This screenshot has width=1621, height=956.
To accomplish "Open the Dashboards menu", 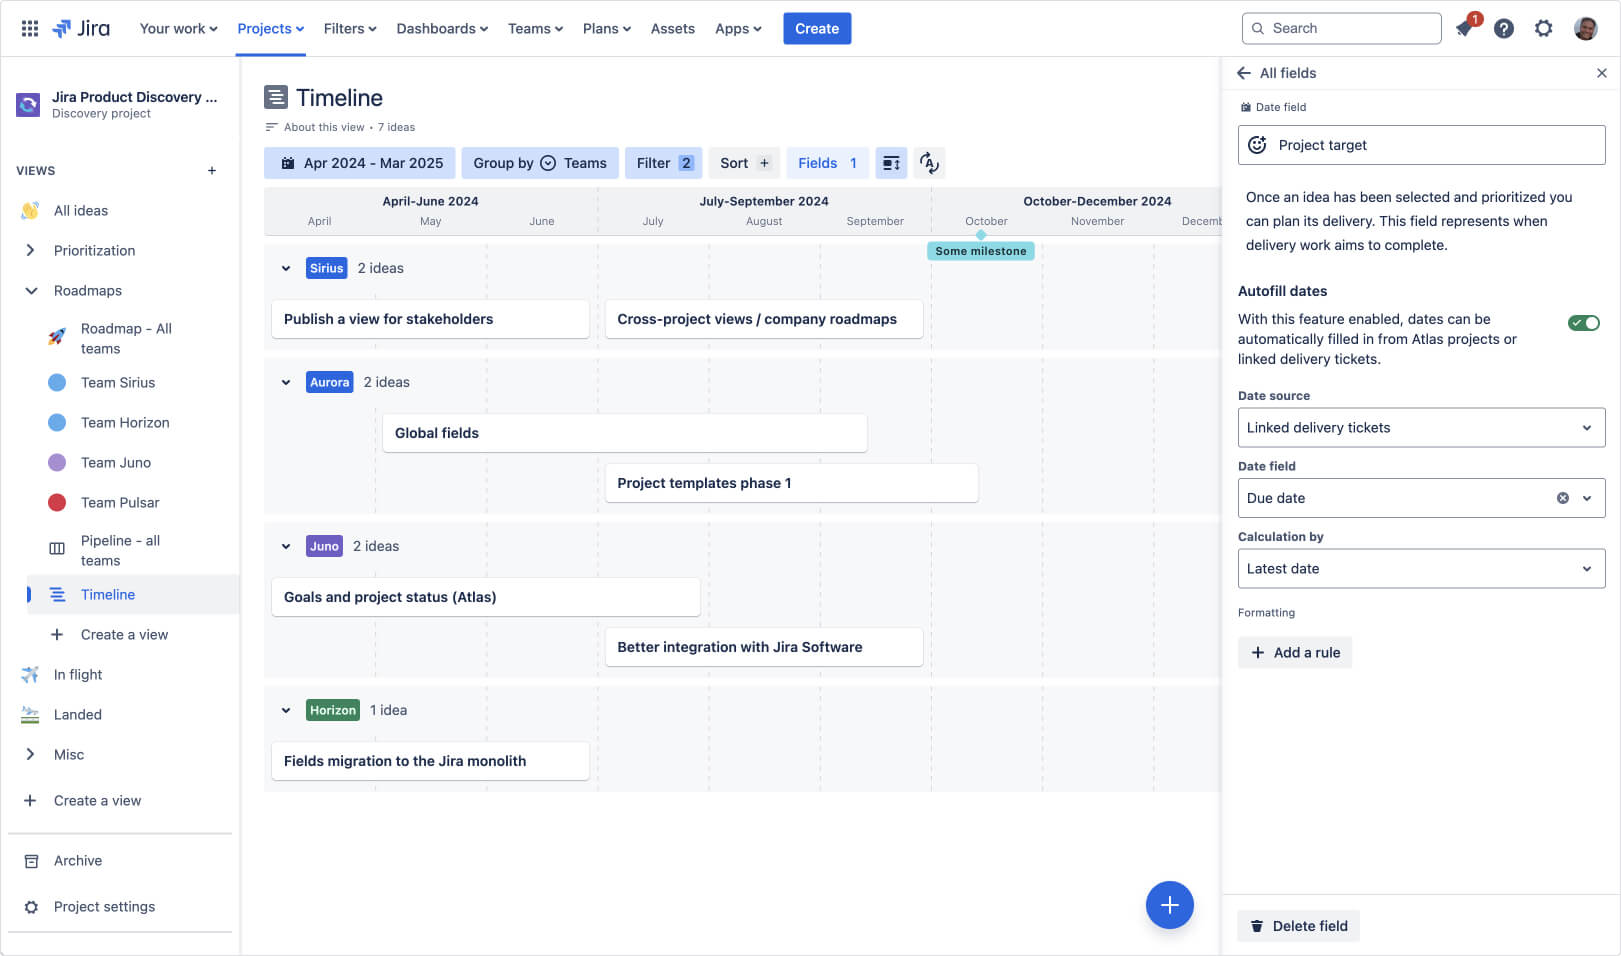I will [x=442, y=28].
